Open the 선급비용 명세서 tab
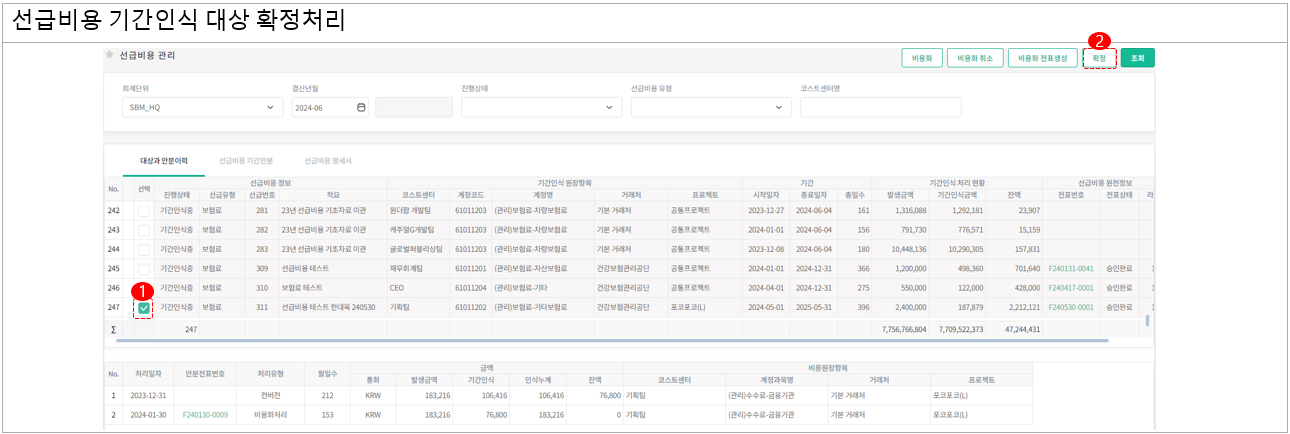Screen dimensions: 1290x434 pos(334,160)
